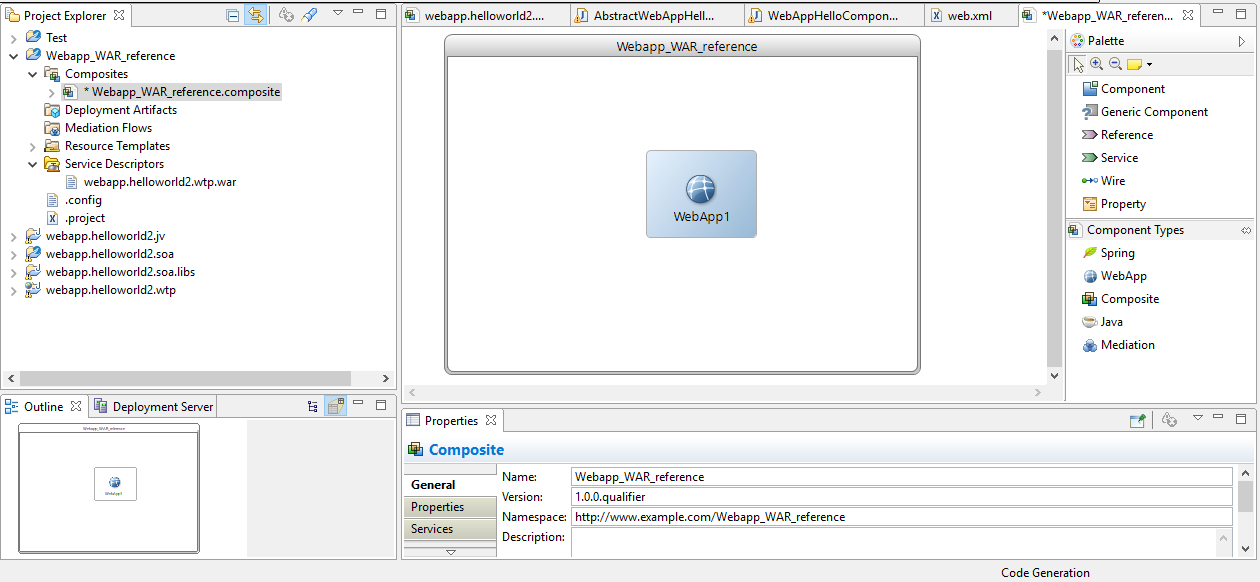The height and width of the screenshot is (582, 1260).
Task: Collapse the Composites folder
Action: (32, 74)
